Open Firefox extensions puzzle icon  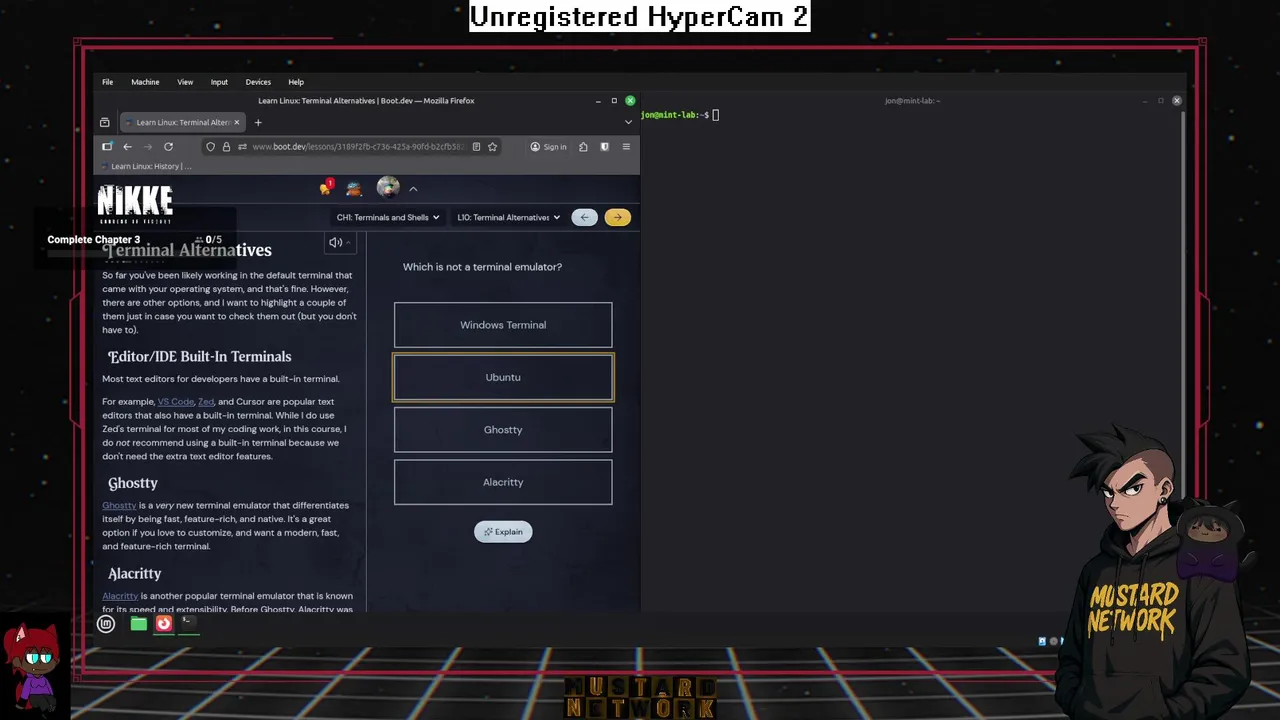coord(583,147)
